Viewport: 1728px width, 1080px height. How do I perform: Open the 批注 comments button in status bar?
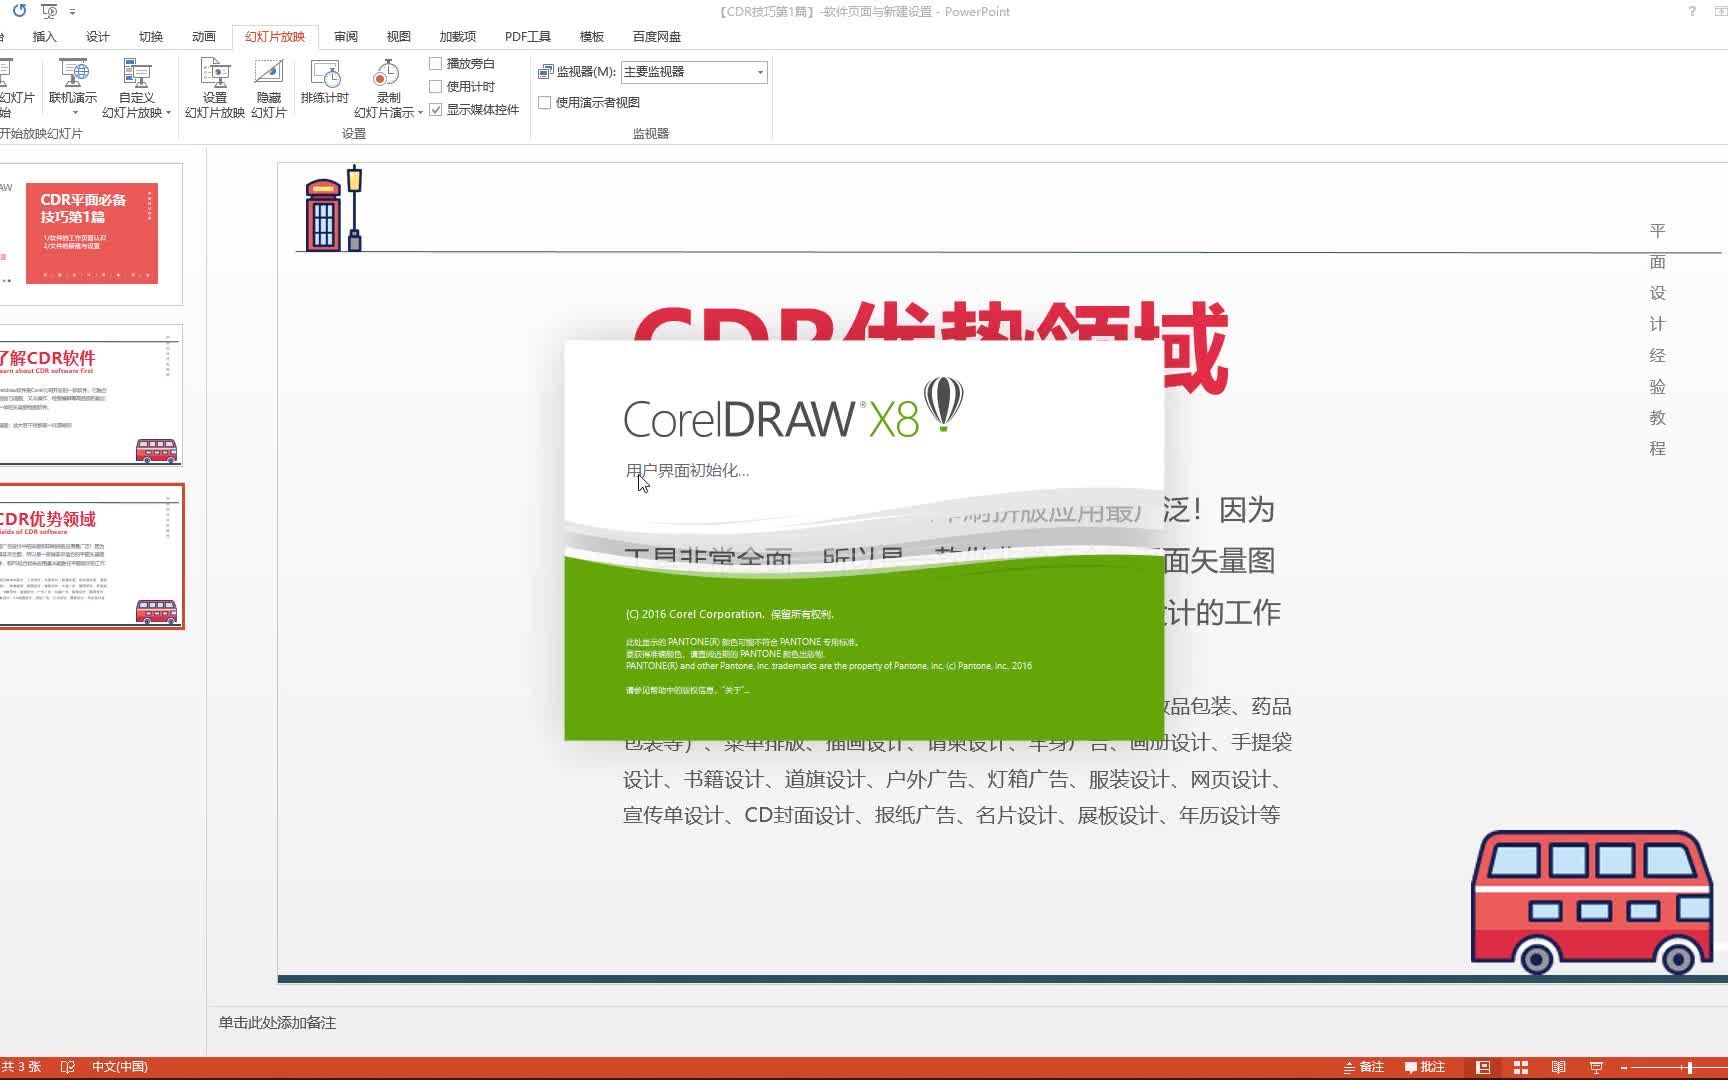(1425, 1067)
